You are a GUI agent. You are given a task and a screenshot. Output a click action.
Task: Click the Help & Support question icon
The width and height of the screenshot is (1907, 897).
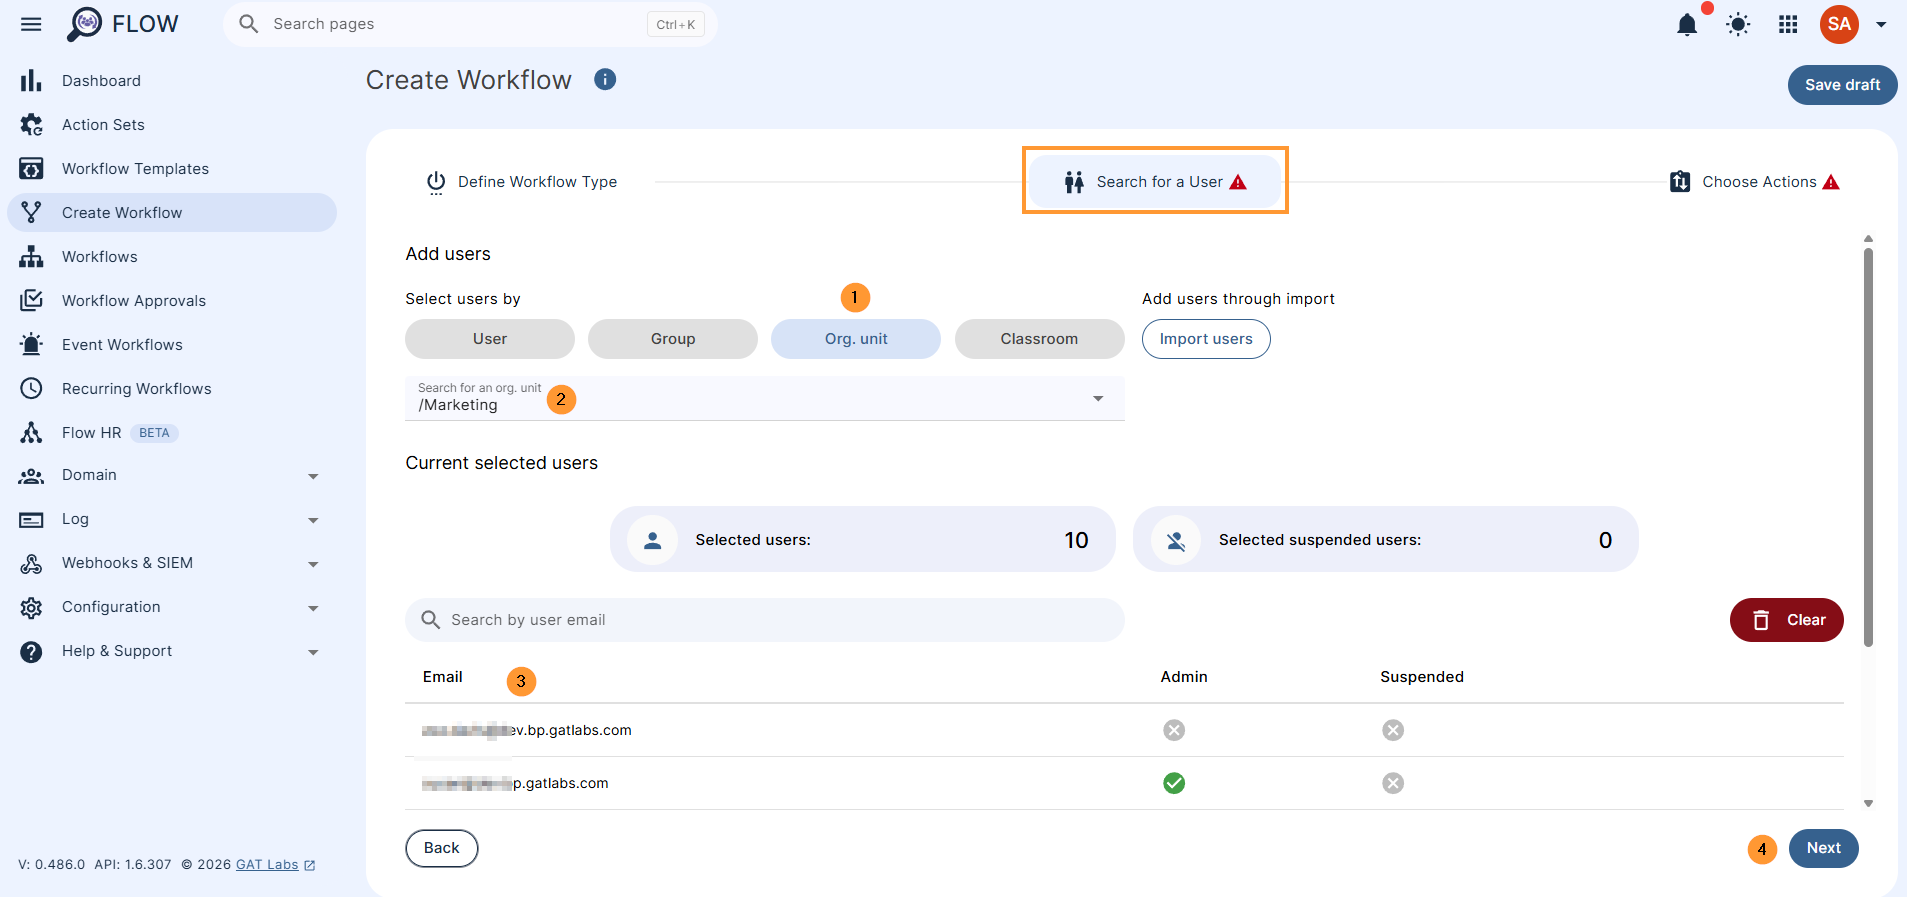[x=31, y=652]
